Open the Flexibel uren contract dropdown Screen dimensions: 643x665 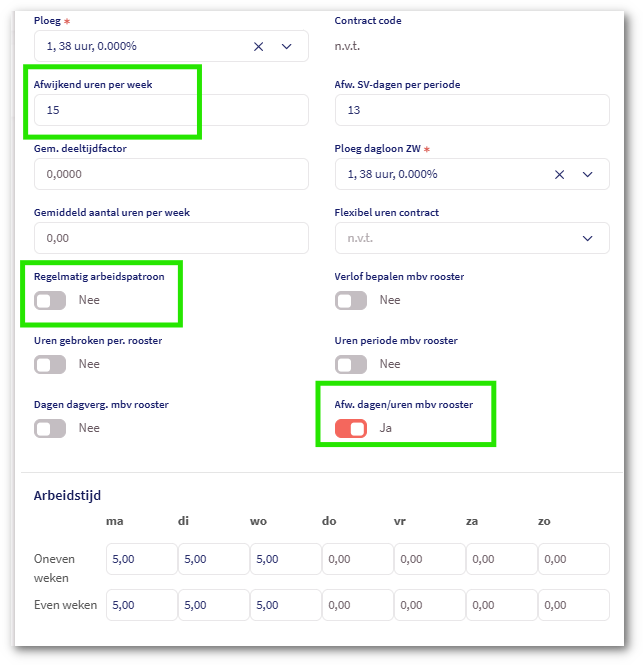[587, 238]
